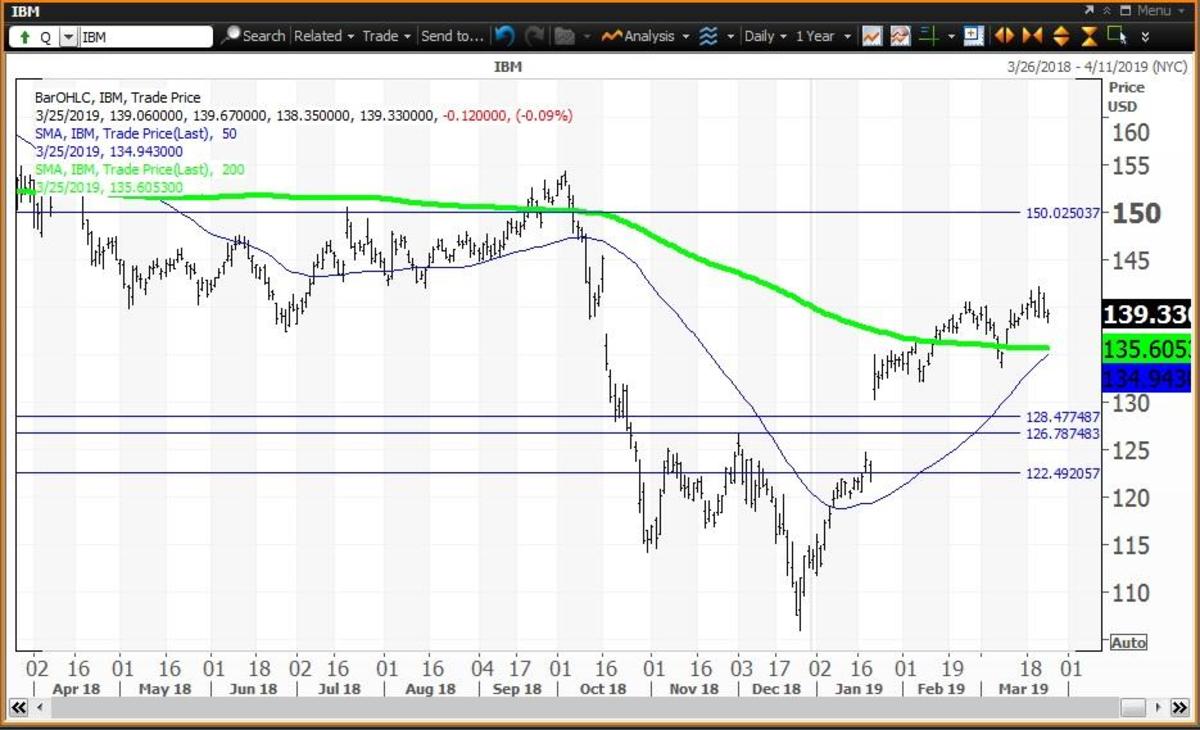1200x730 pixels.
Task: Click the blue Undo arrow icon
Action: click(x=506, y=36)
